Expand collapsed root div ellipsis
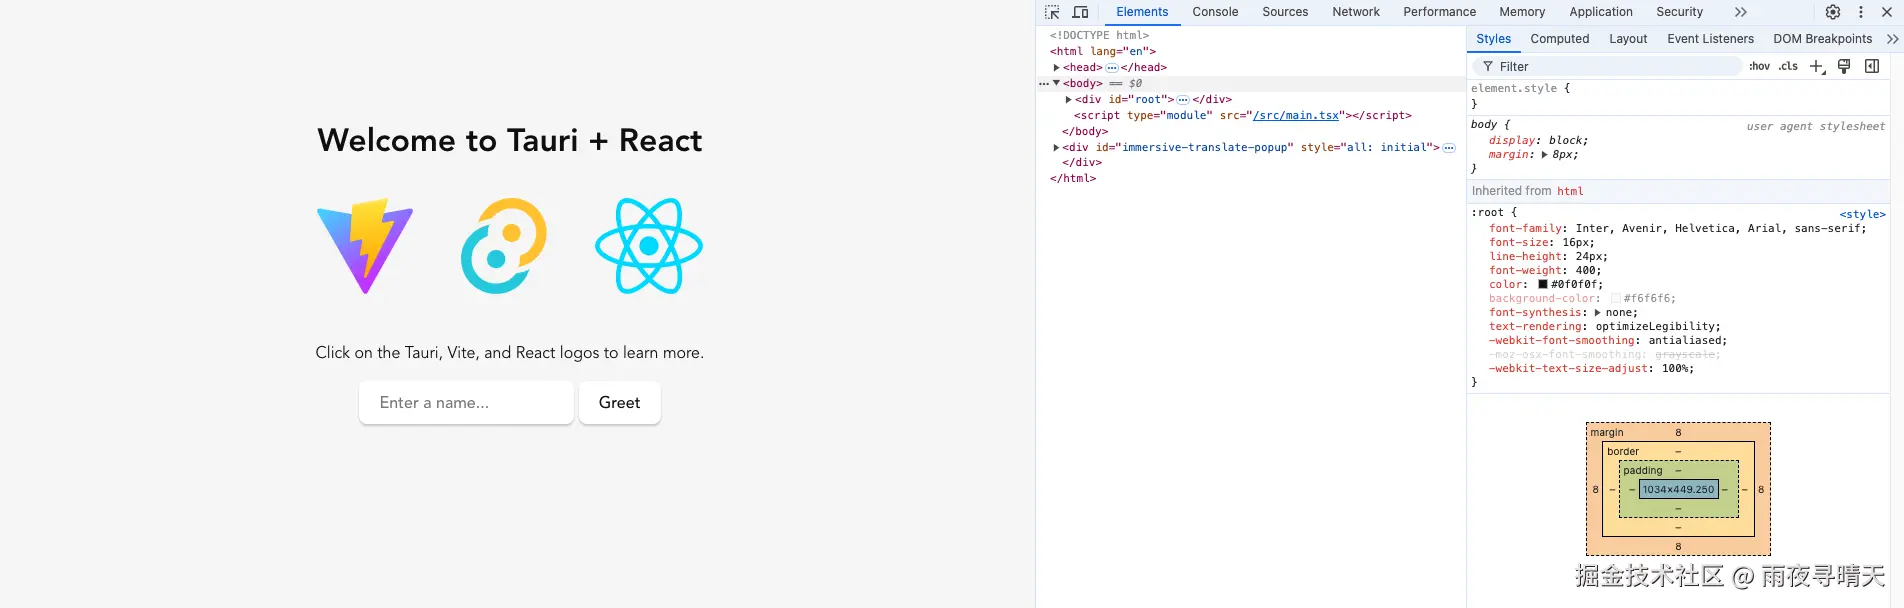The width and height of the screenshot is (1904, 608). click(x=1183, y=99)
